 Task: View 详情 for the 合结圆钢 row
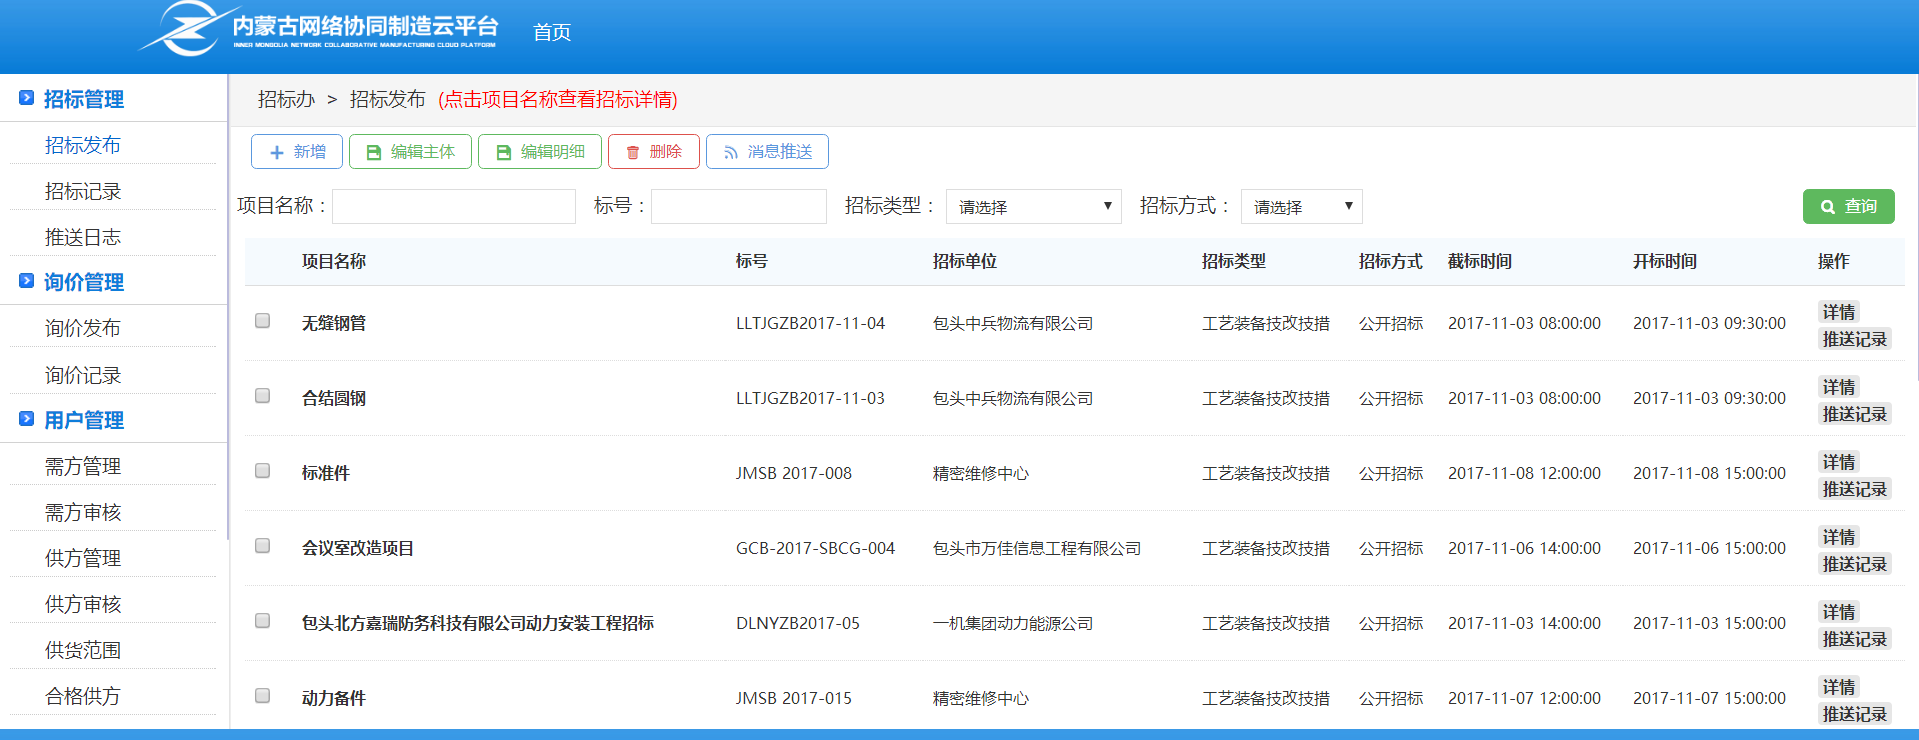point(1838,387)
